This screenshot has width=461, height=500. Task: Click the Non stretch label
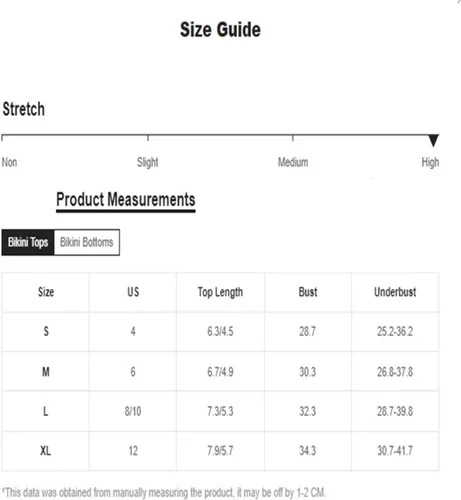pyautogui.click(x=9, y=162)
